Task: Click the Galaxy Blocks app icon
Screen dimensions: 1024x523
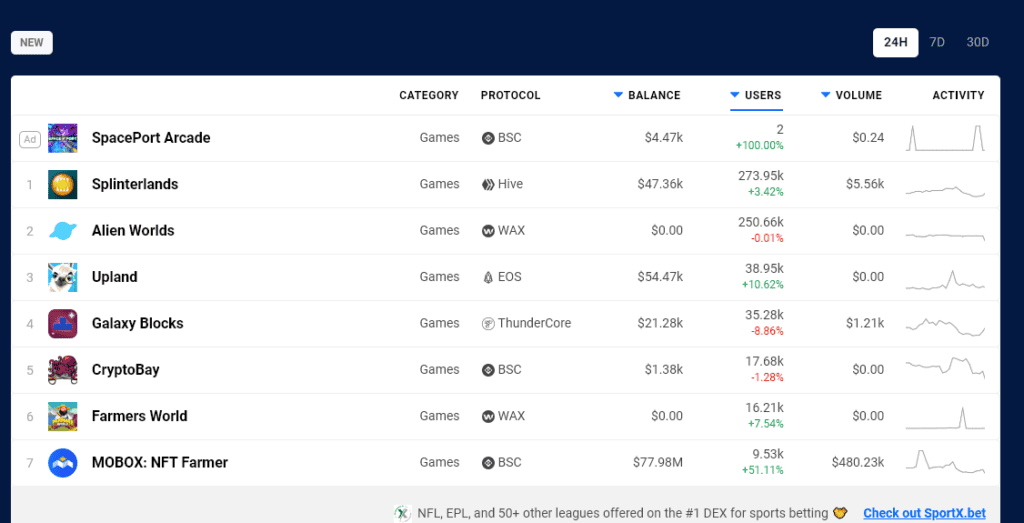Action: [63, 324]
